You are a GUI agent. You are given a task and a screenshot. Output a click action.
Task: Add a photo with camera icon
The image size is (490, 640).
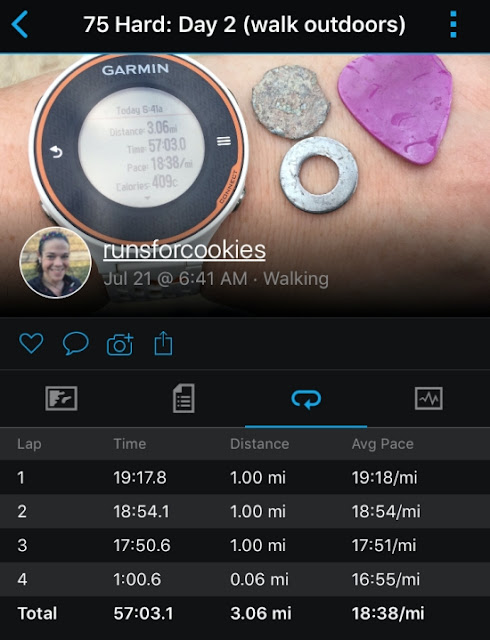tap(120, 344)
